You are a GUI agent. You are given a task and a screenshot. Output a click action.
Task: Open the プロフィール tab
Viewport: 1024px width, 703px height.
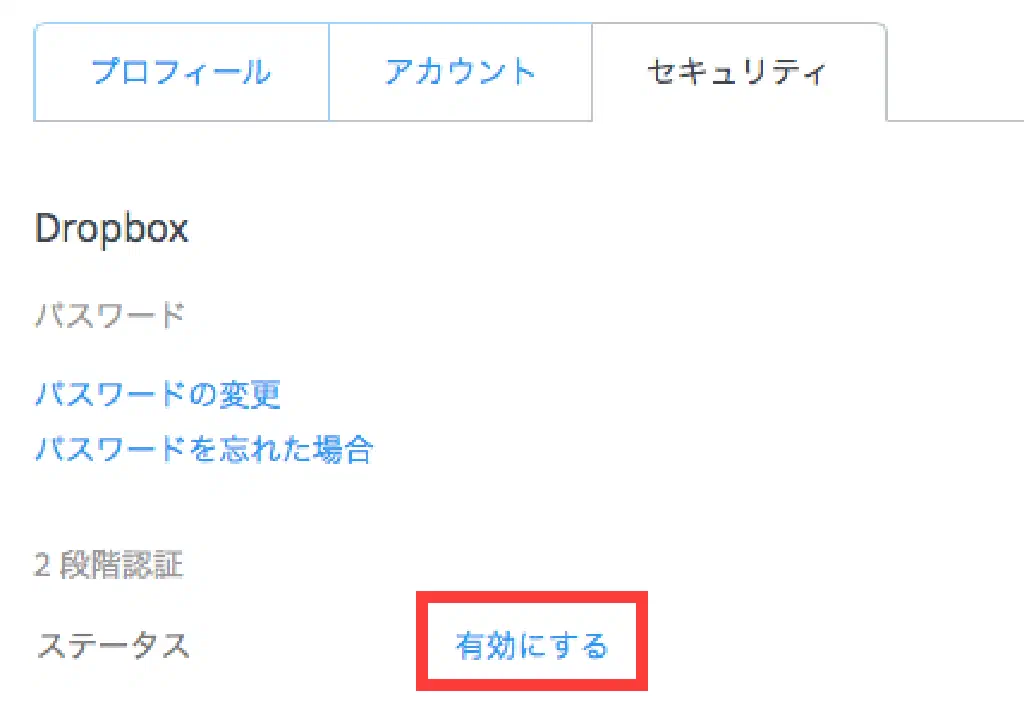pos(181,73)
